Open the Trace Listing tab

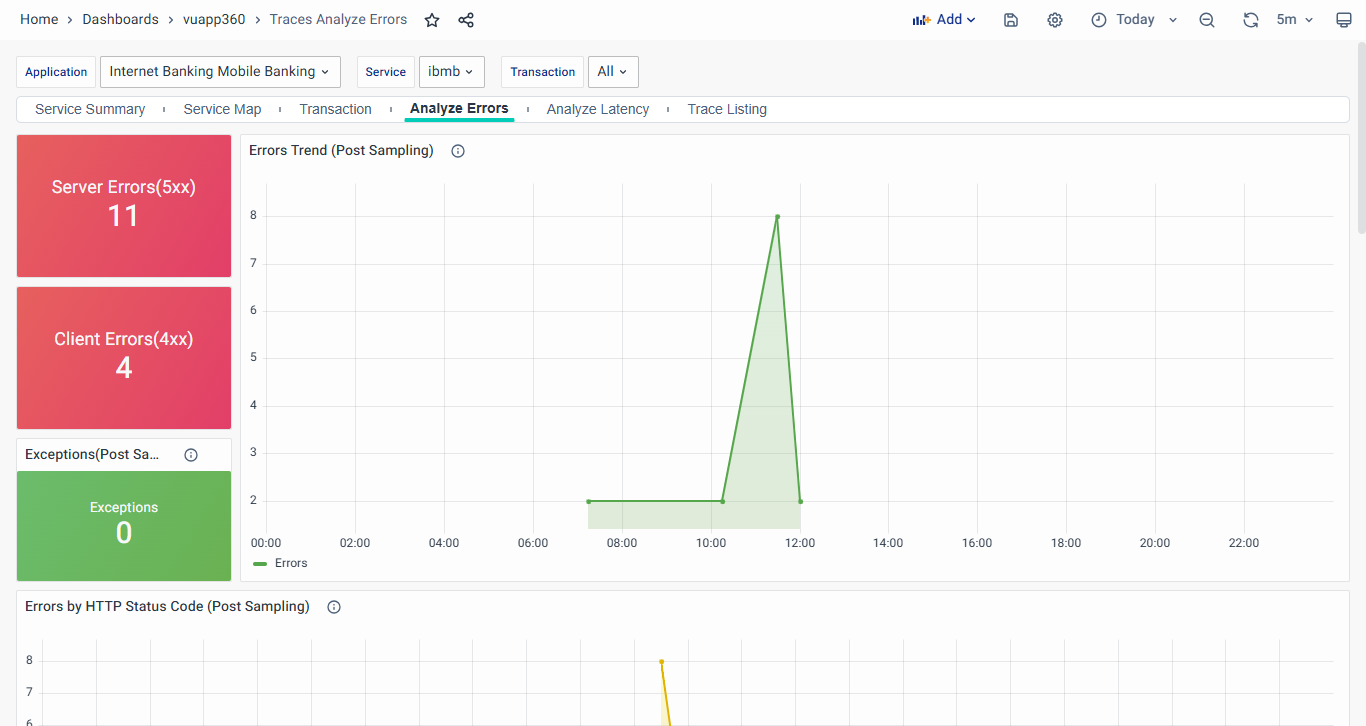[727, 110]
